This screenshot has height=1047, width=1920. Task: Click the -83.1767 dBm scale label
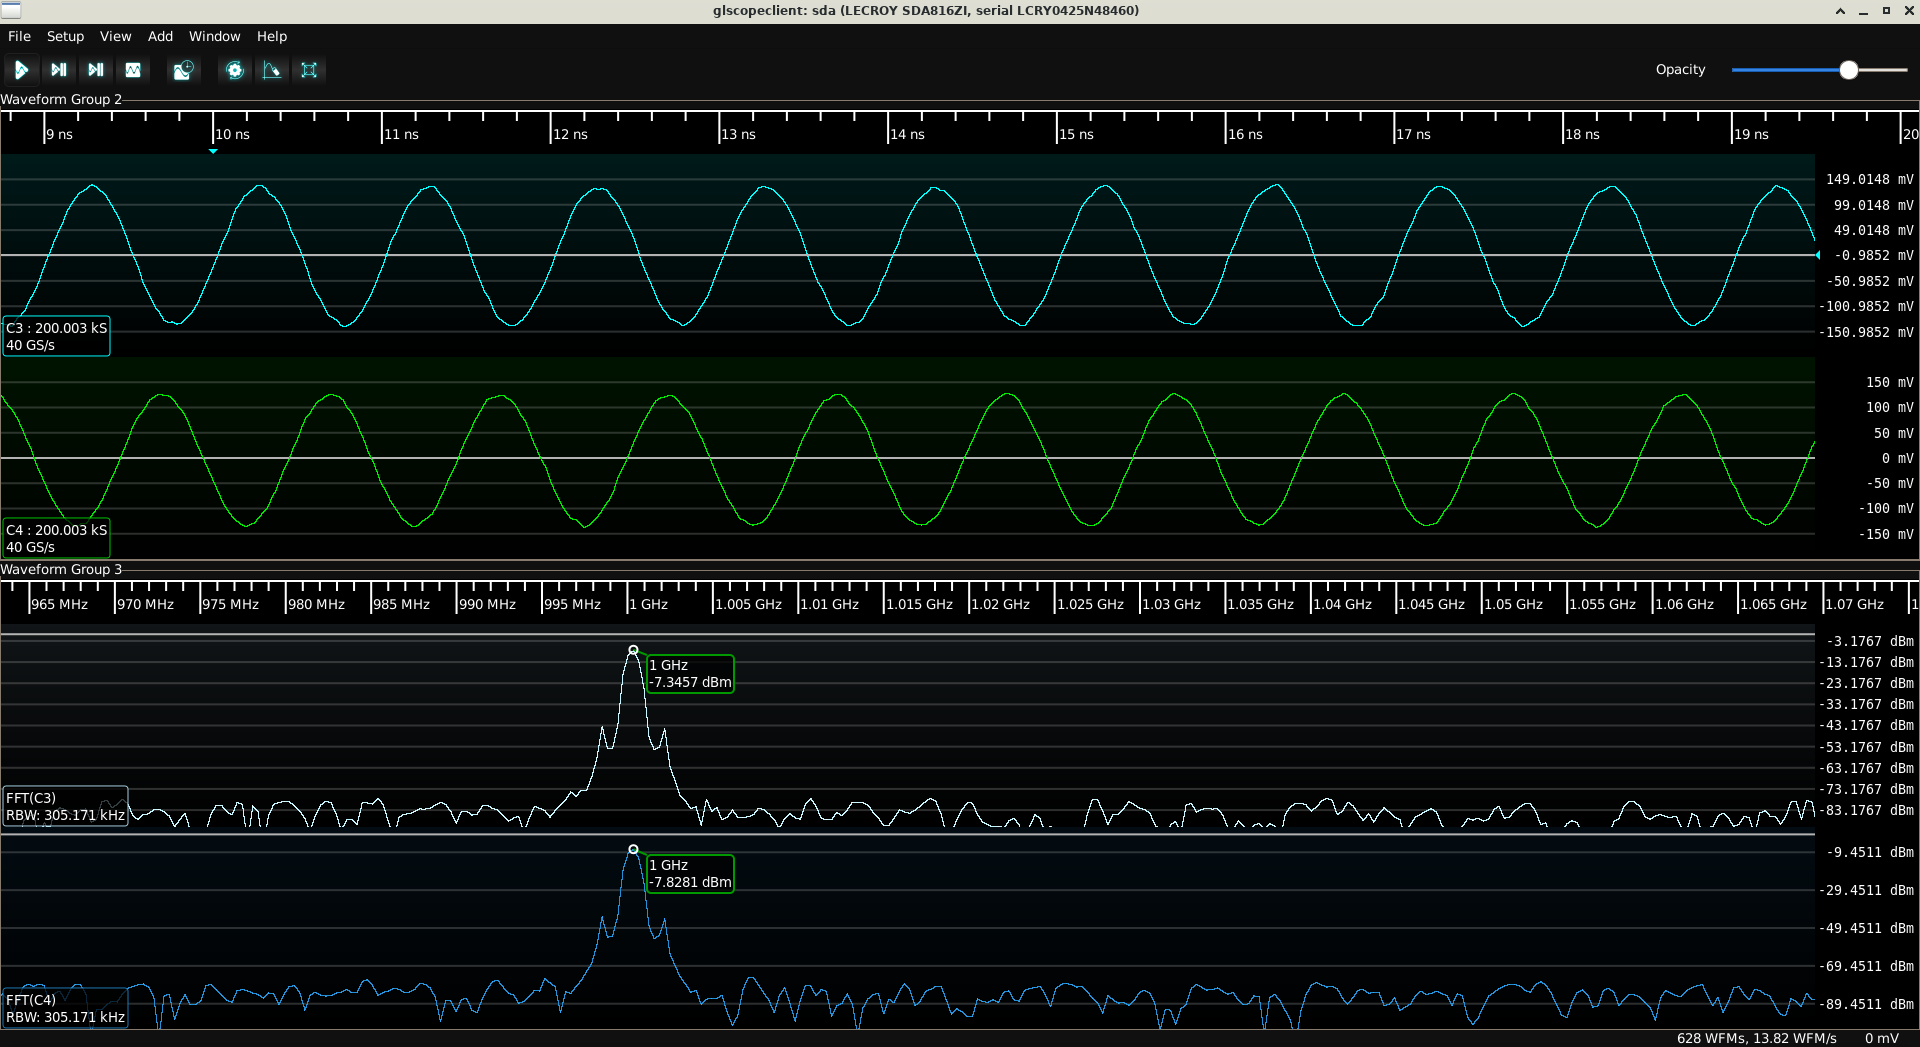1866,810
